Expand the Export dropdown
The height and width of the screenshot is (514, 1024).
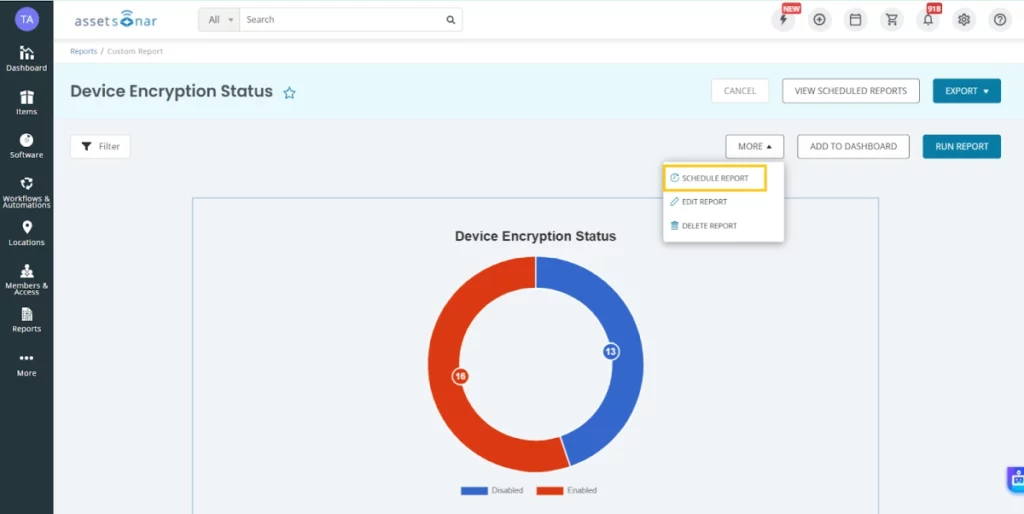tap(966, 91)
